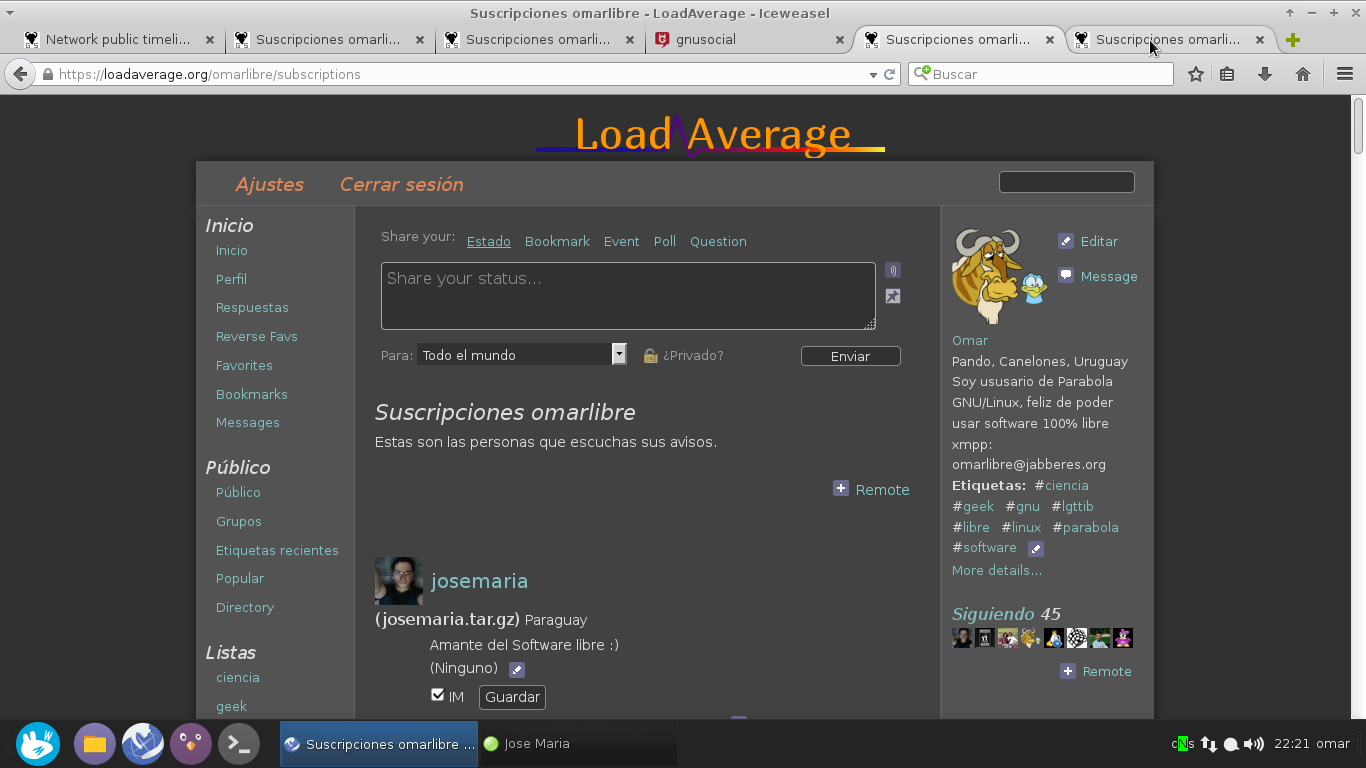This screenshot has height=768, width=1366.
Task: Launch Iceweasel from the taskbar globe icon
Action: [x=143, y=744]
